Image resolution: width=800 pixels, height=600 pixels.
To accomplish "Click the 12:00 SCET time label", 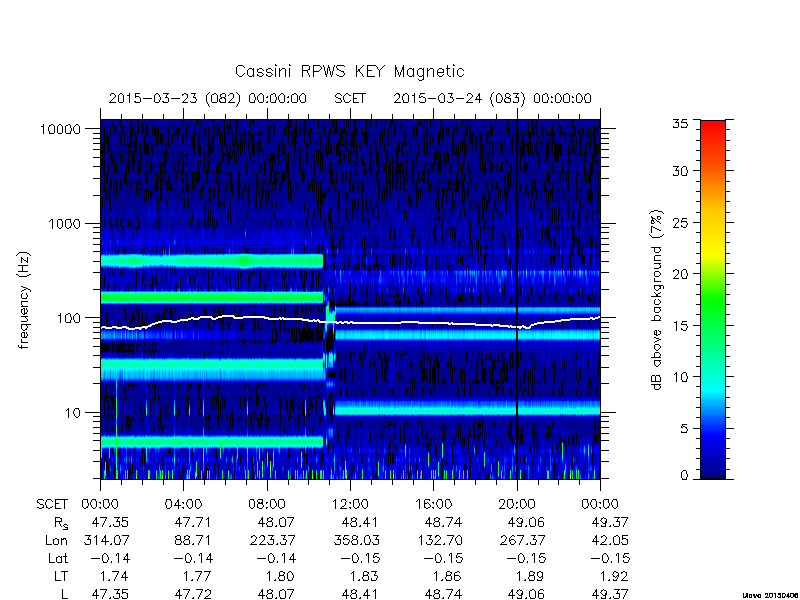I will 350,505.
